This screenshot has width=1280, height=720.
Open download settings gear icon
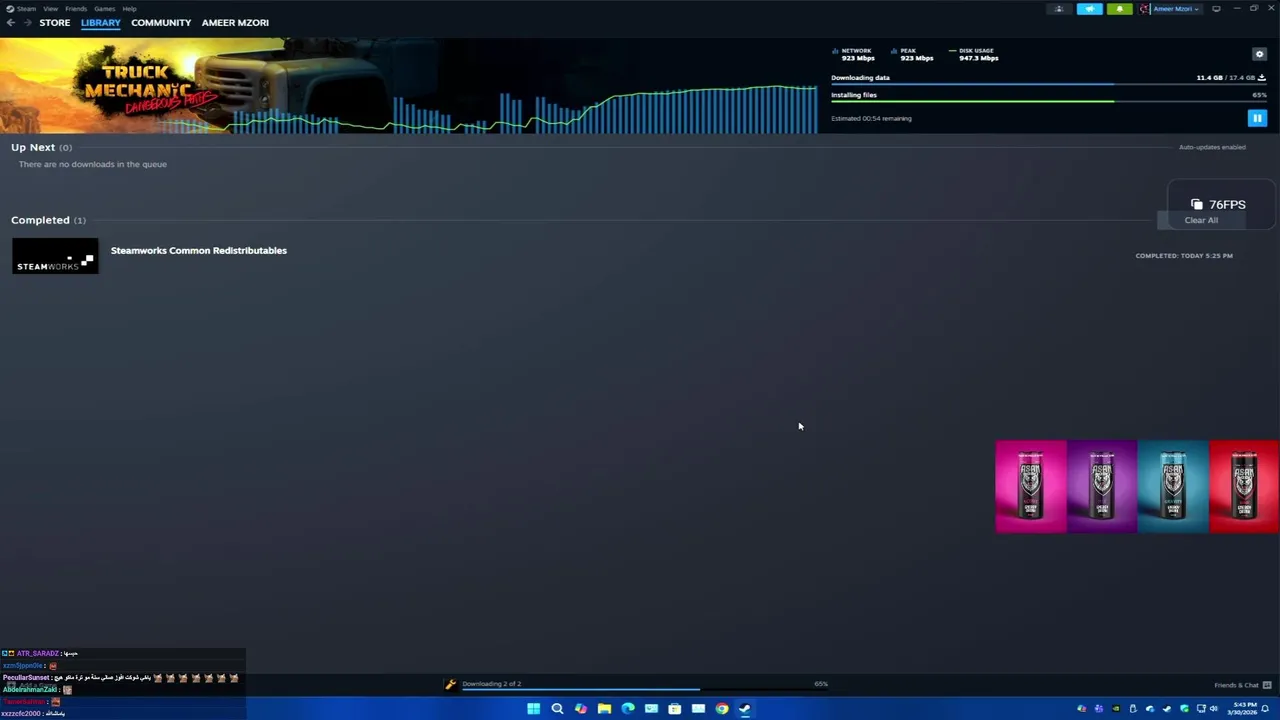coord(1259,54)
